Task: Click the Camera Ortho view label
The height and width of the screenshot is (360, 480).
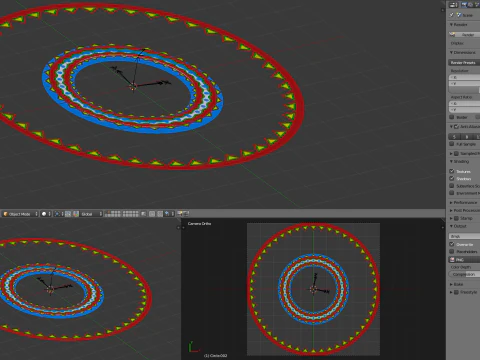Action: (x=199, y=223)
